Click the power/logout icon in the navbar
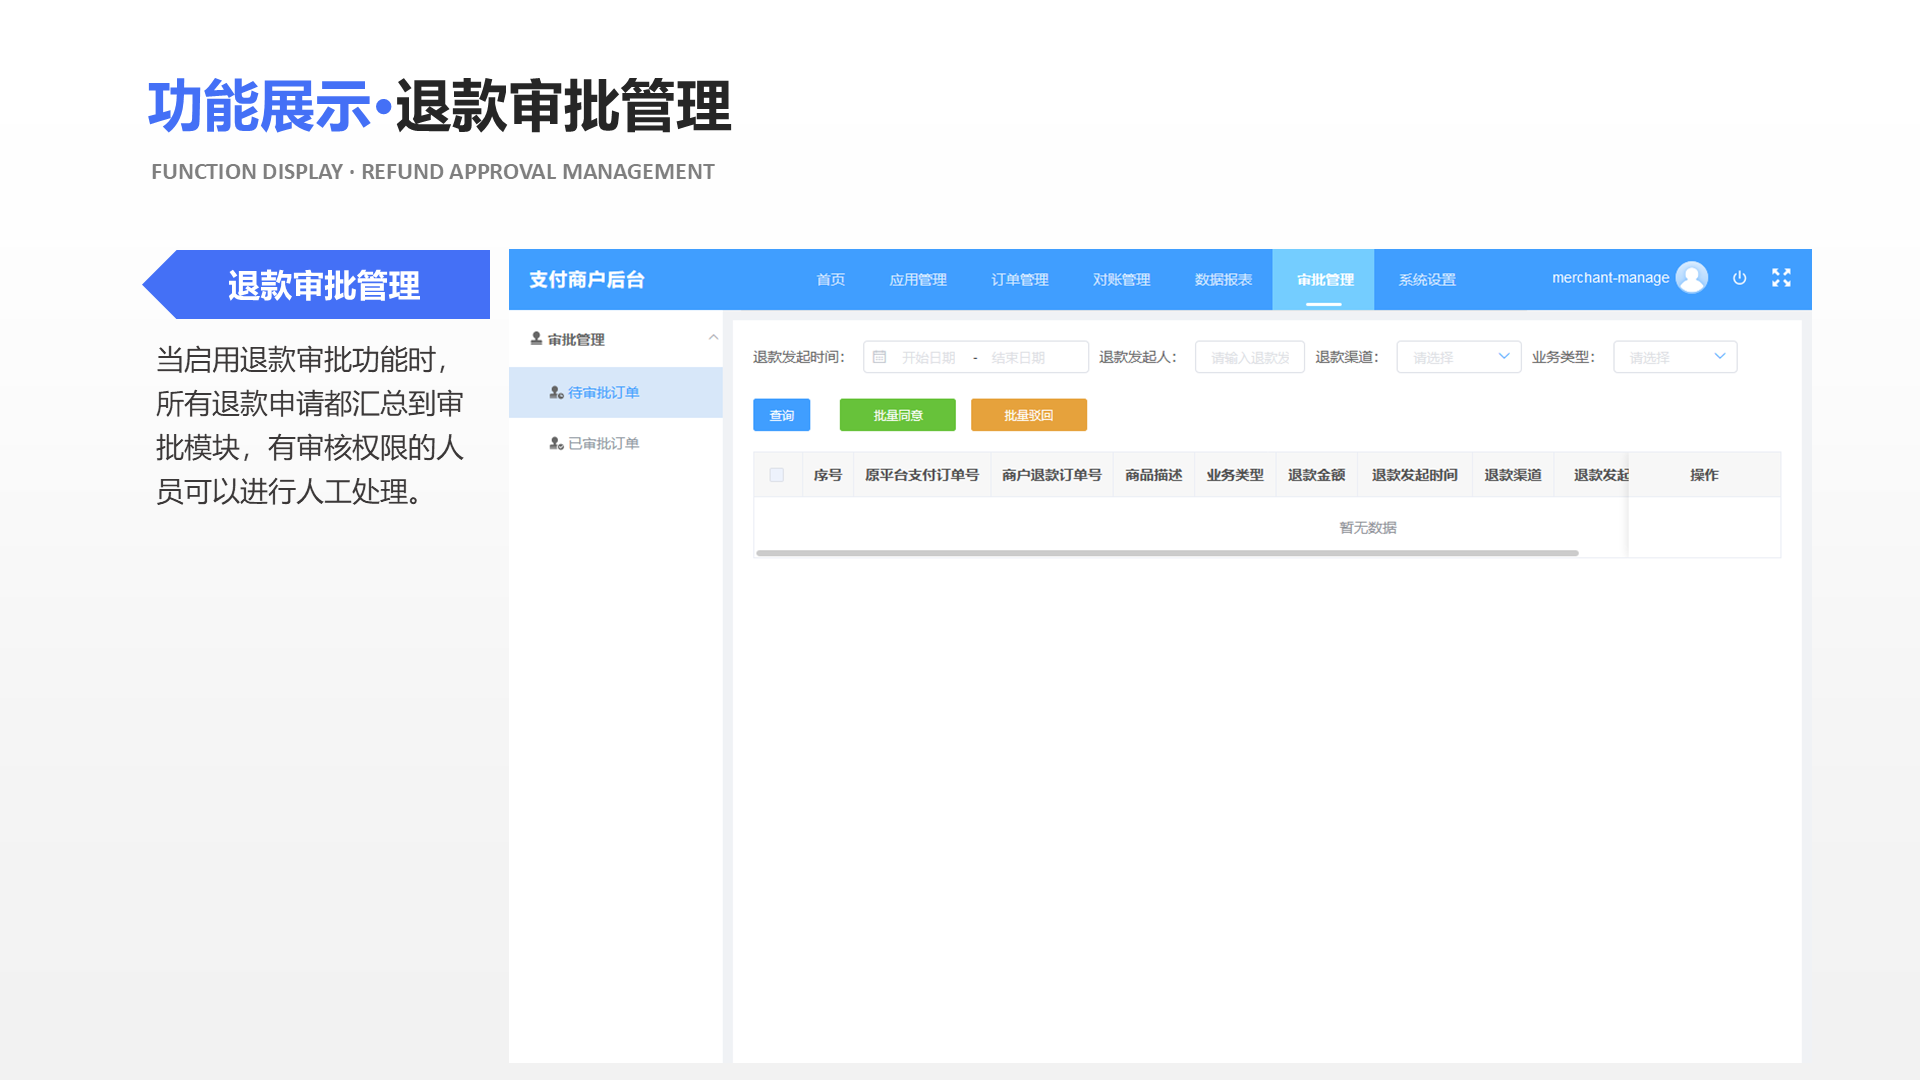Screen dimensions: 1920x1080 click(x=1740, y=278)
